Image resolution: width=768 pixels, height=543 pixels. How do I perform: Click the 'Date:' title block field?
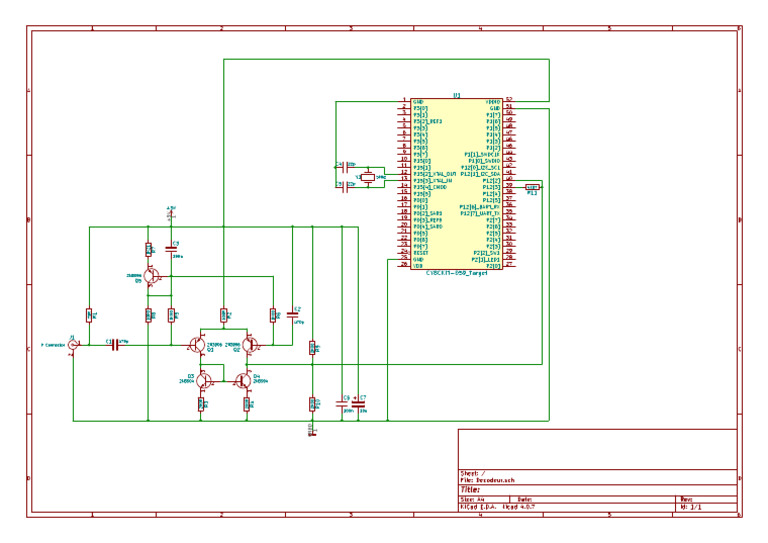tap(525, 499)
